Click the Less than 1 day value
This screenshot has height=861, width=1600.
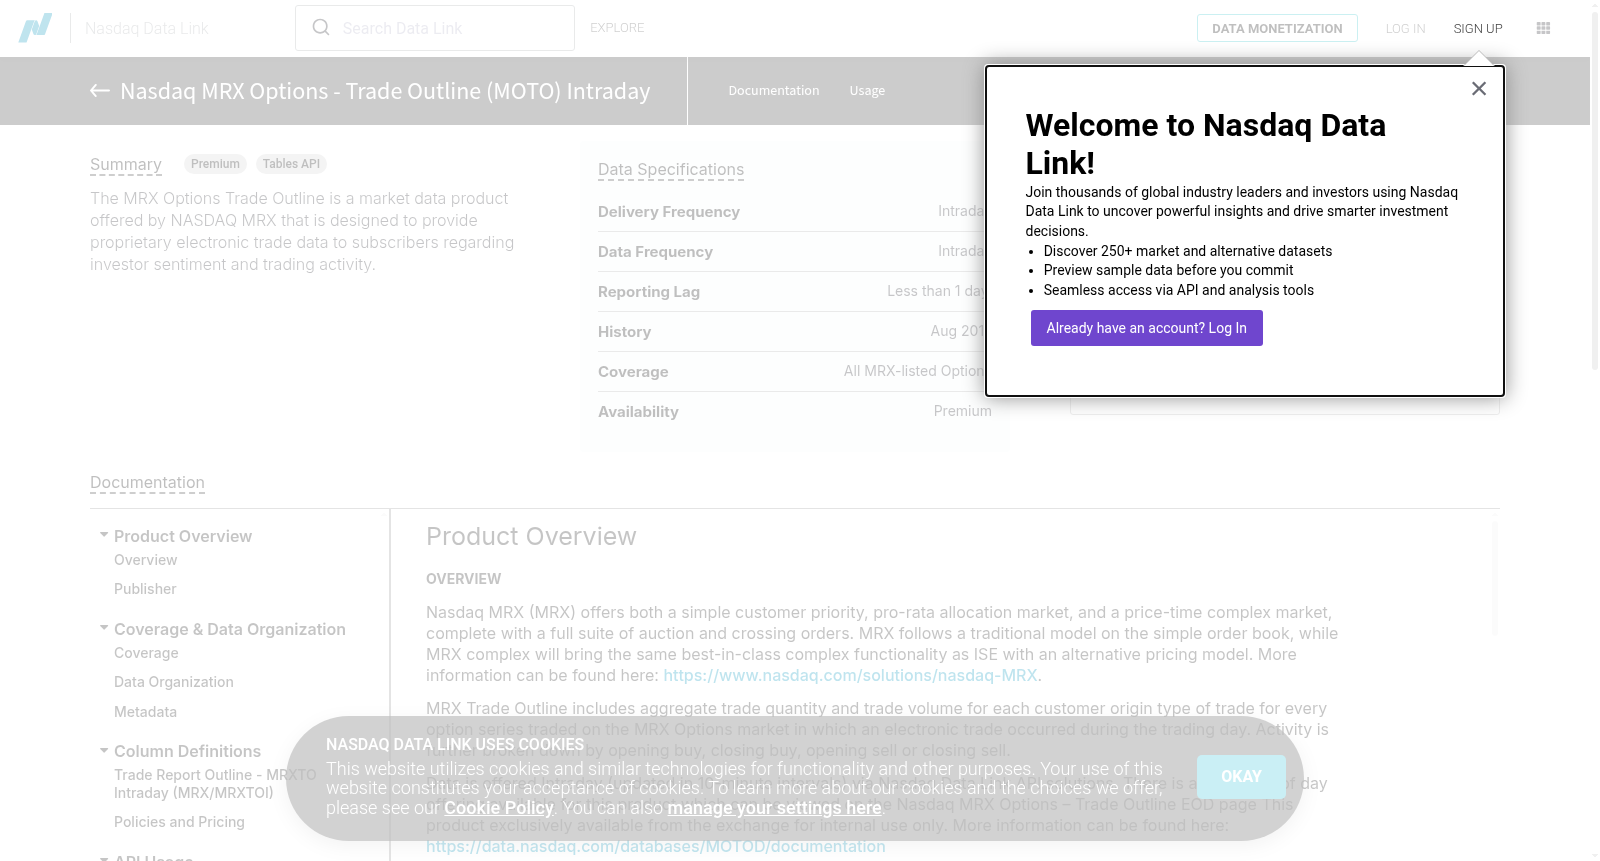tap(936, 291)
